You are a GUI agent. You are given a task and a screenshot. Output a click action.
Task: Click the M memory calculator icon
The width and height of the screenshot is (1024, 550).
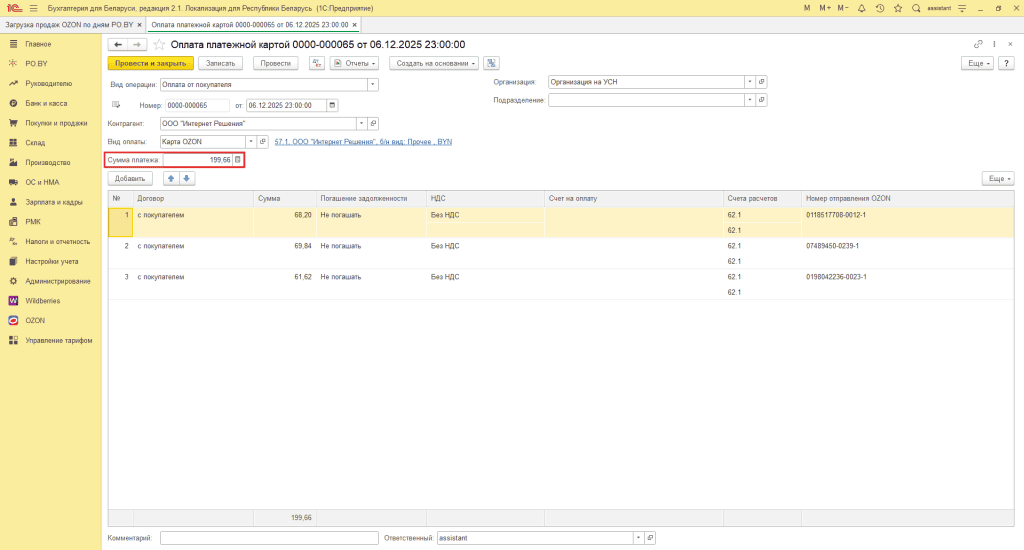pyautogui.click(x=807, y=8)
